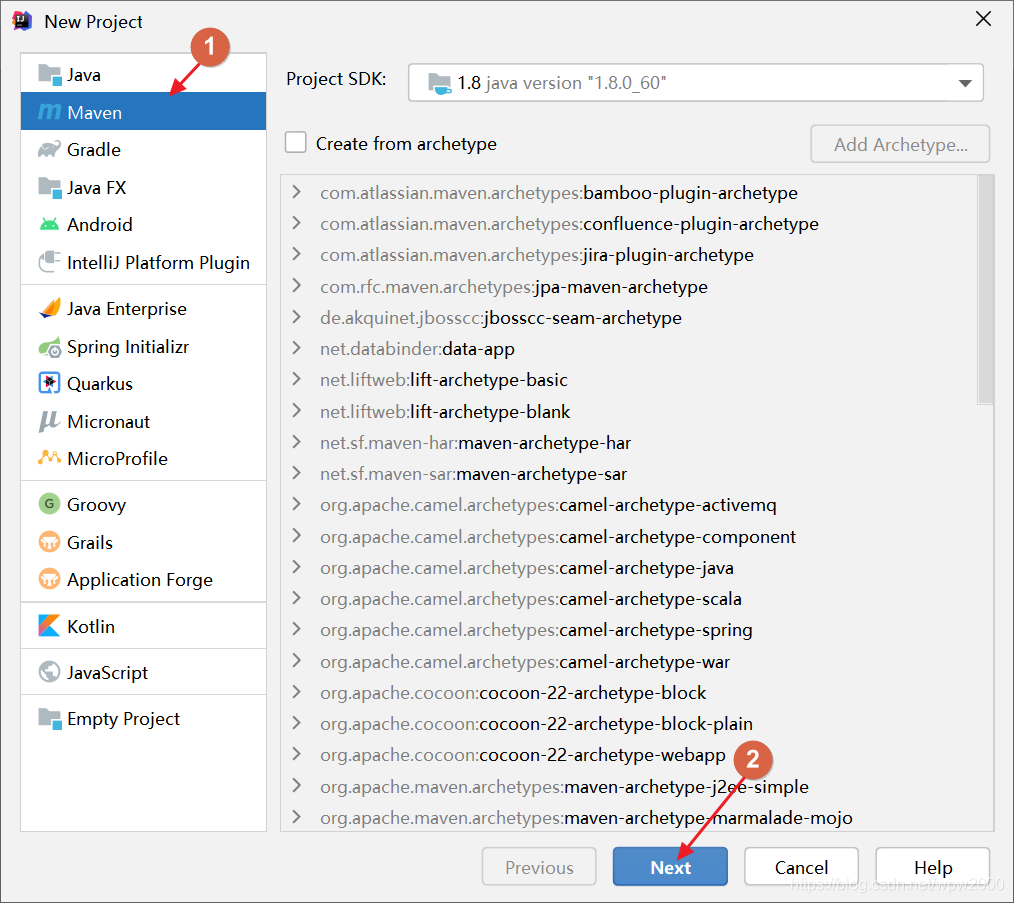Click the Next button
Viewport: 1014px width, 903px height.
pyautogui.click(x=670, y=867)
